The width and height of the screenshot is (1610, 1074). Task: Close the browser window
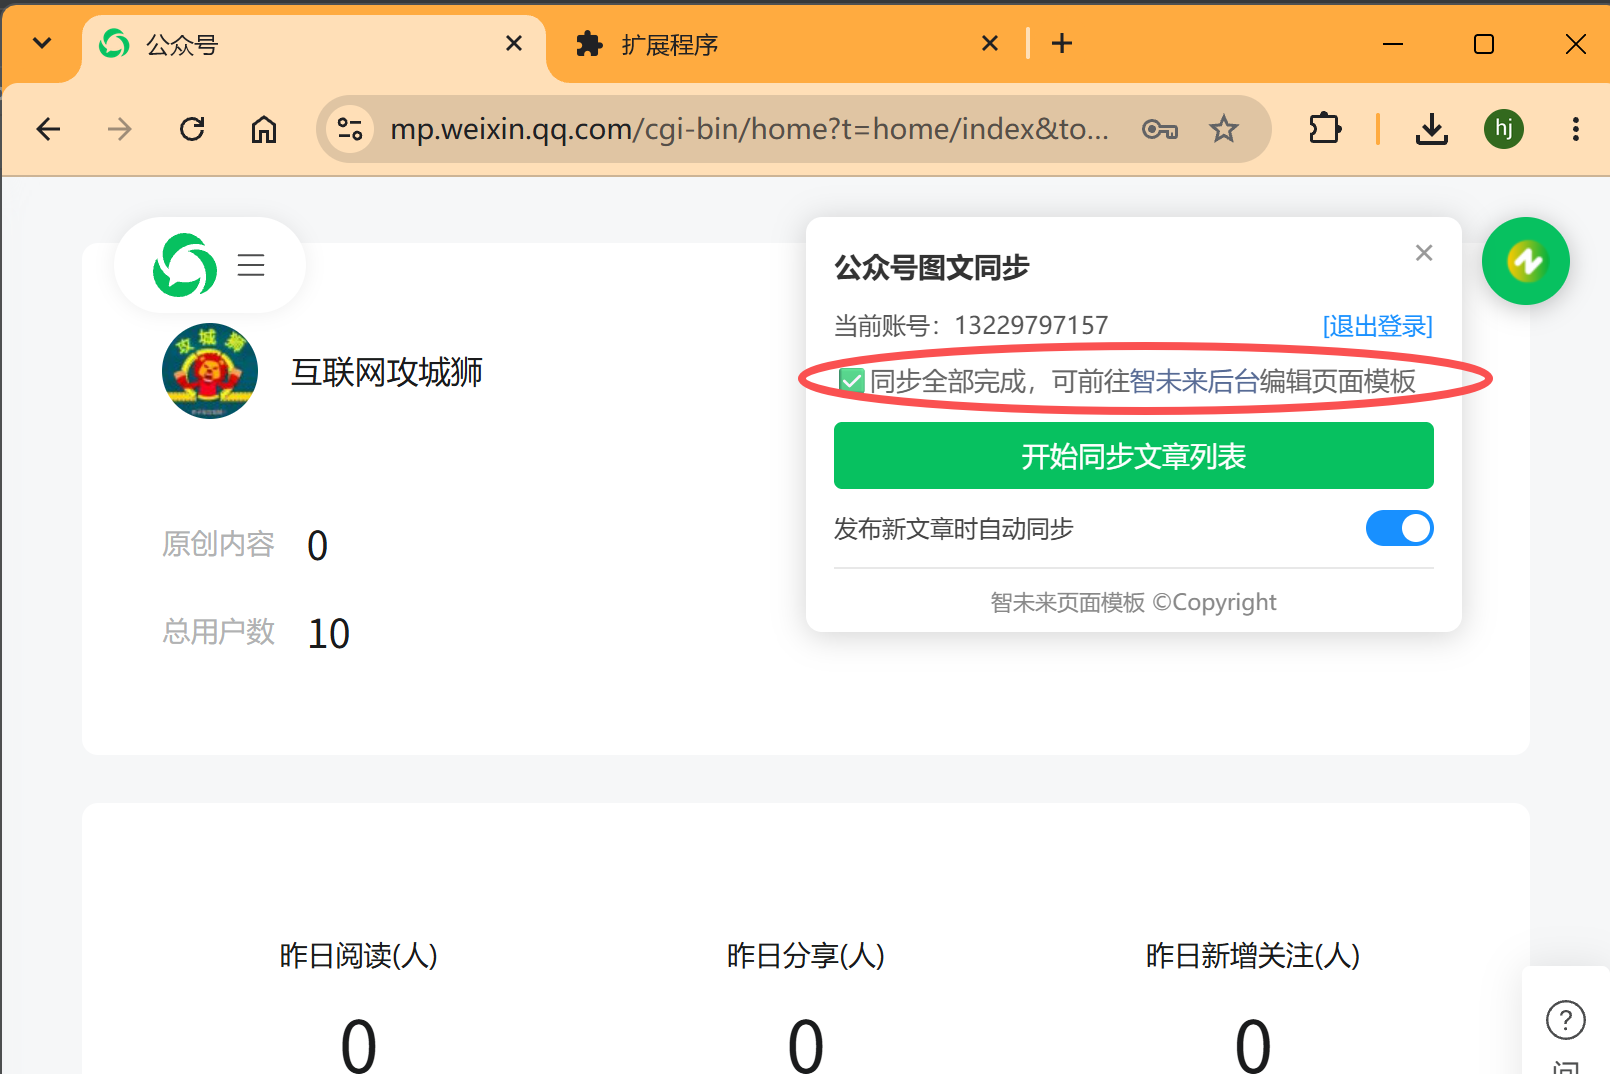click(1576, 44)
